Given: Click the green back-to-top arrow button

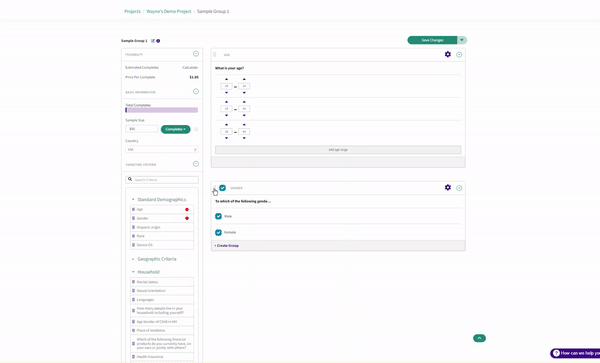Looking at the screenshot, I should (x=479, y=338).
